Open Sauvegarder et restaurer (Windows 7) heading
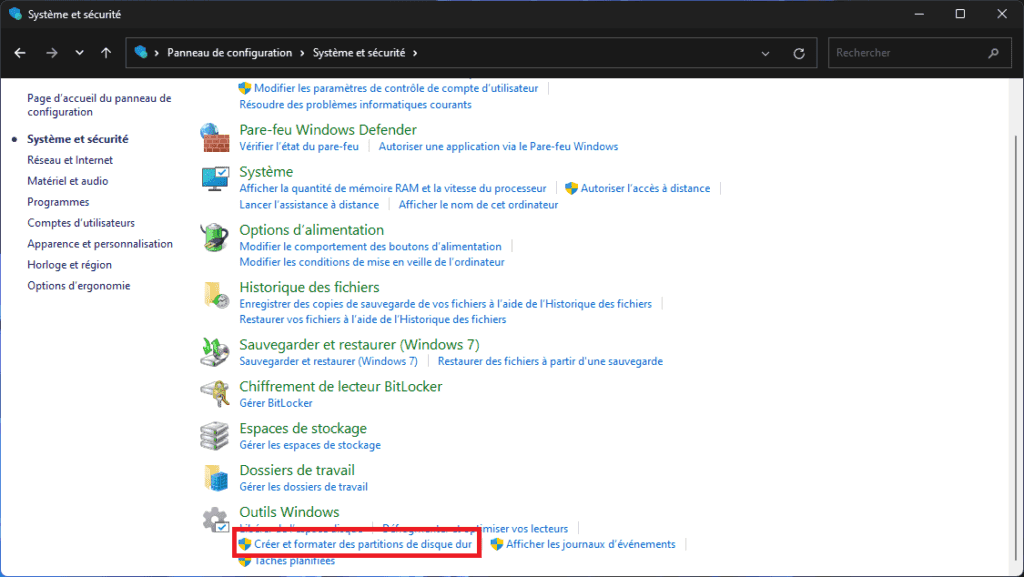This screenshot has width=1024, height=577. (x=359, y=345)
